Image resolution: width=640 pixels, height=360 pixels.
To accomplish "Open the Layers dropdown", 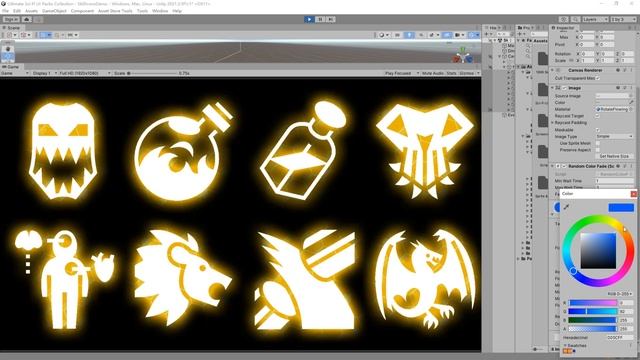I will 595,19.
